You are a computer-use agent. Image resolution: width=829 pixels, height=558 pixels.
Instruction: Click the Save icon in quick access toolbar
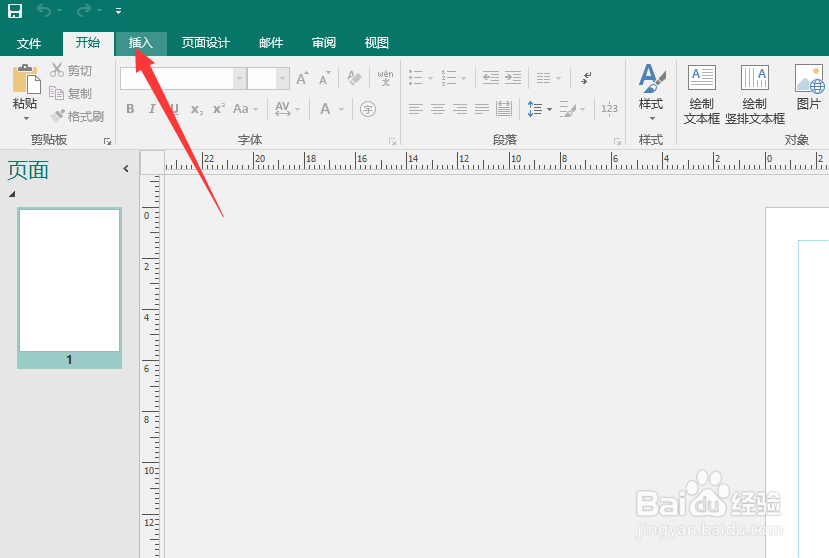click(15, 11)
